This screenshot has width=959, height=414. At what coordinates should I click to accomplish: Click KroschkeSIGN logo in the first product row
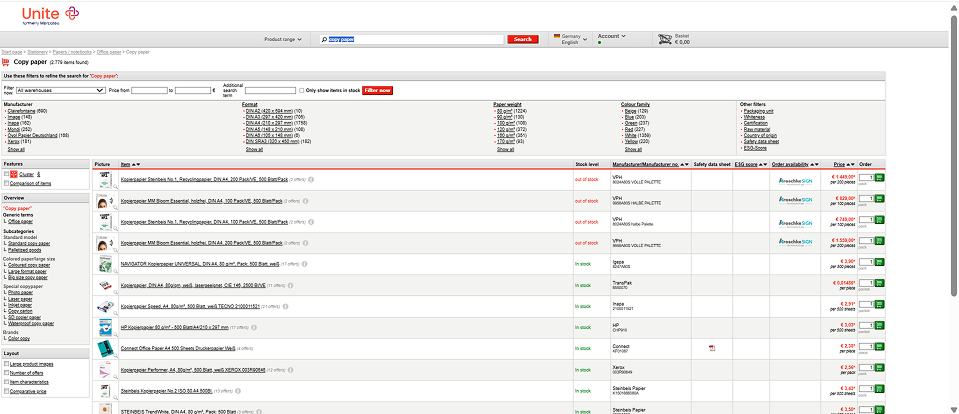click(x=795, y=182)
